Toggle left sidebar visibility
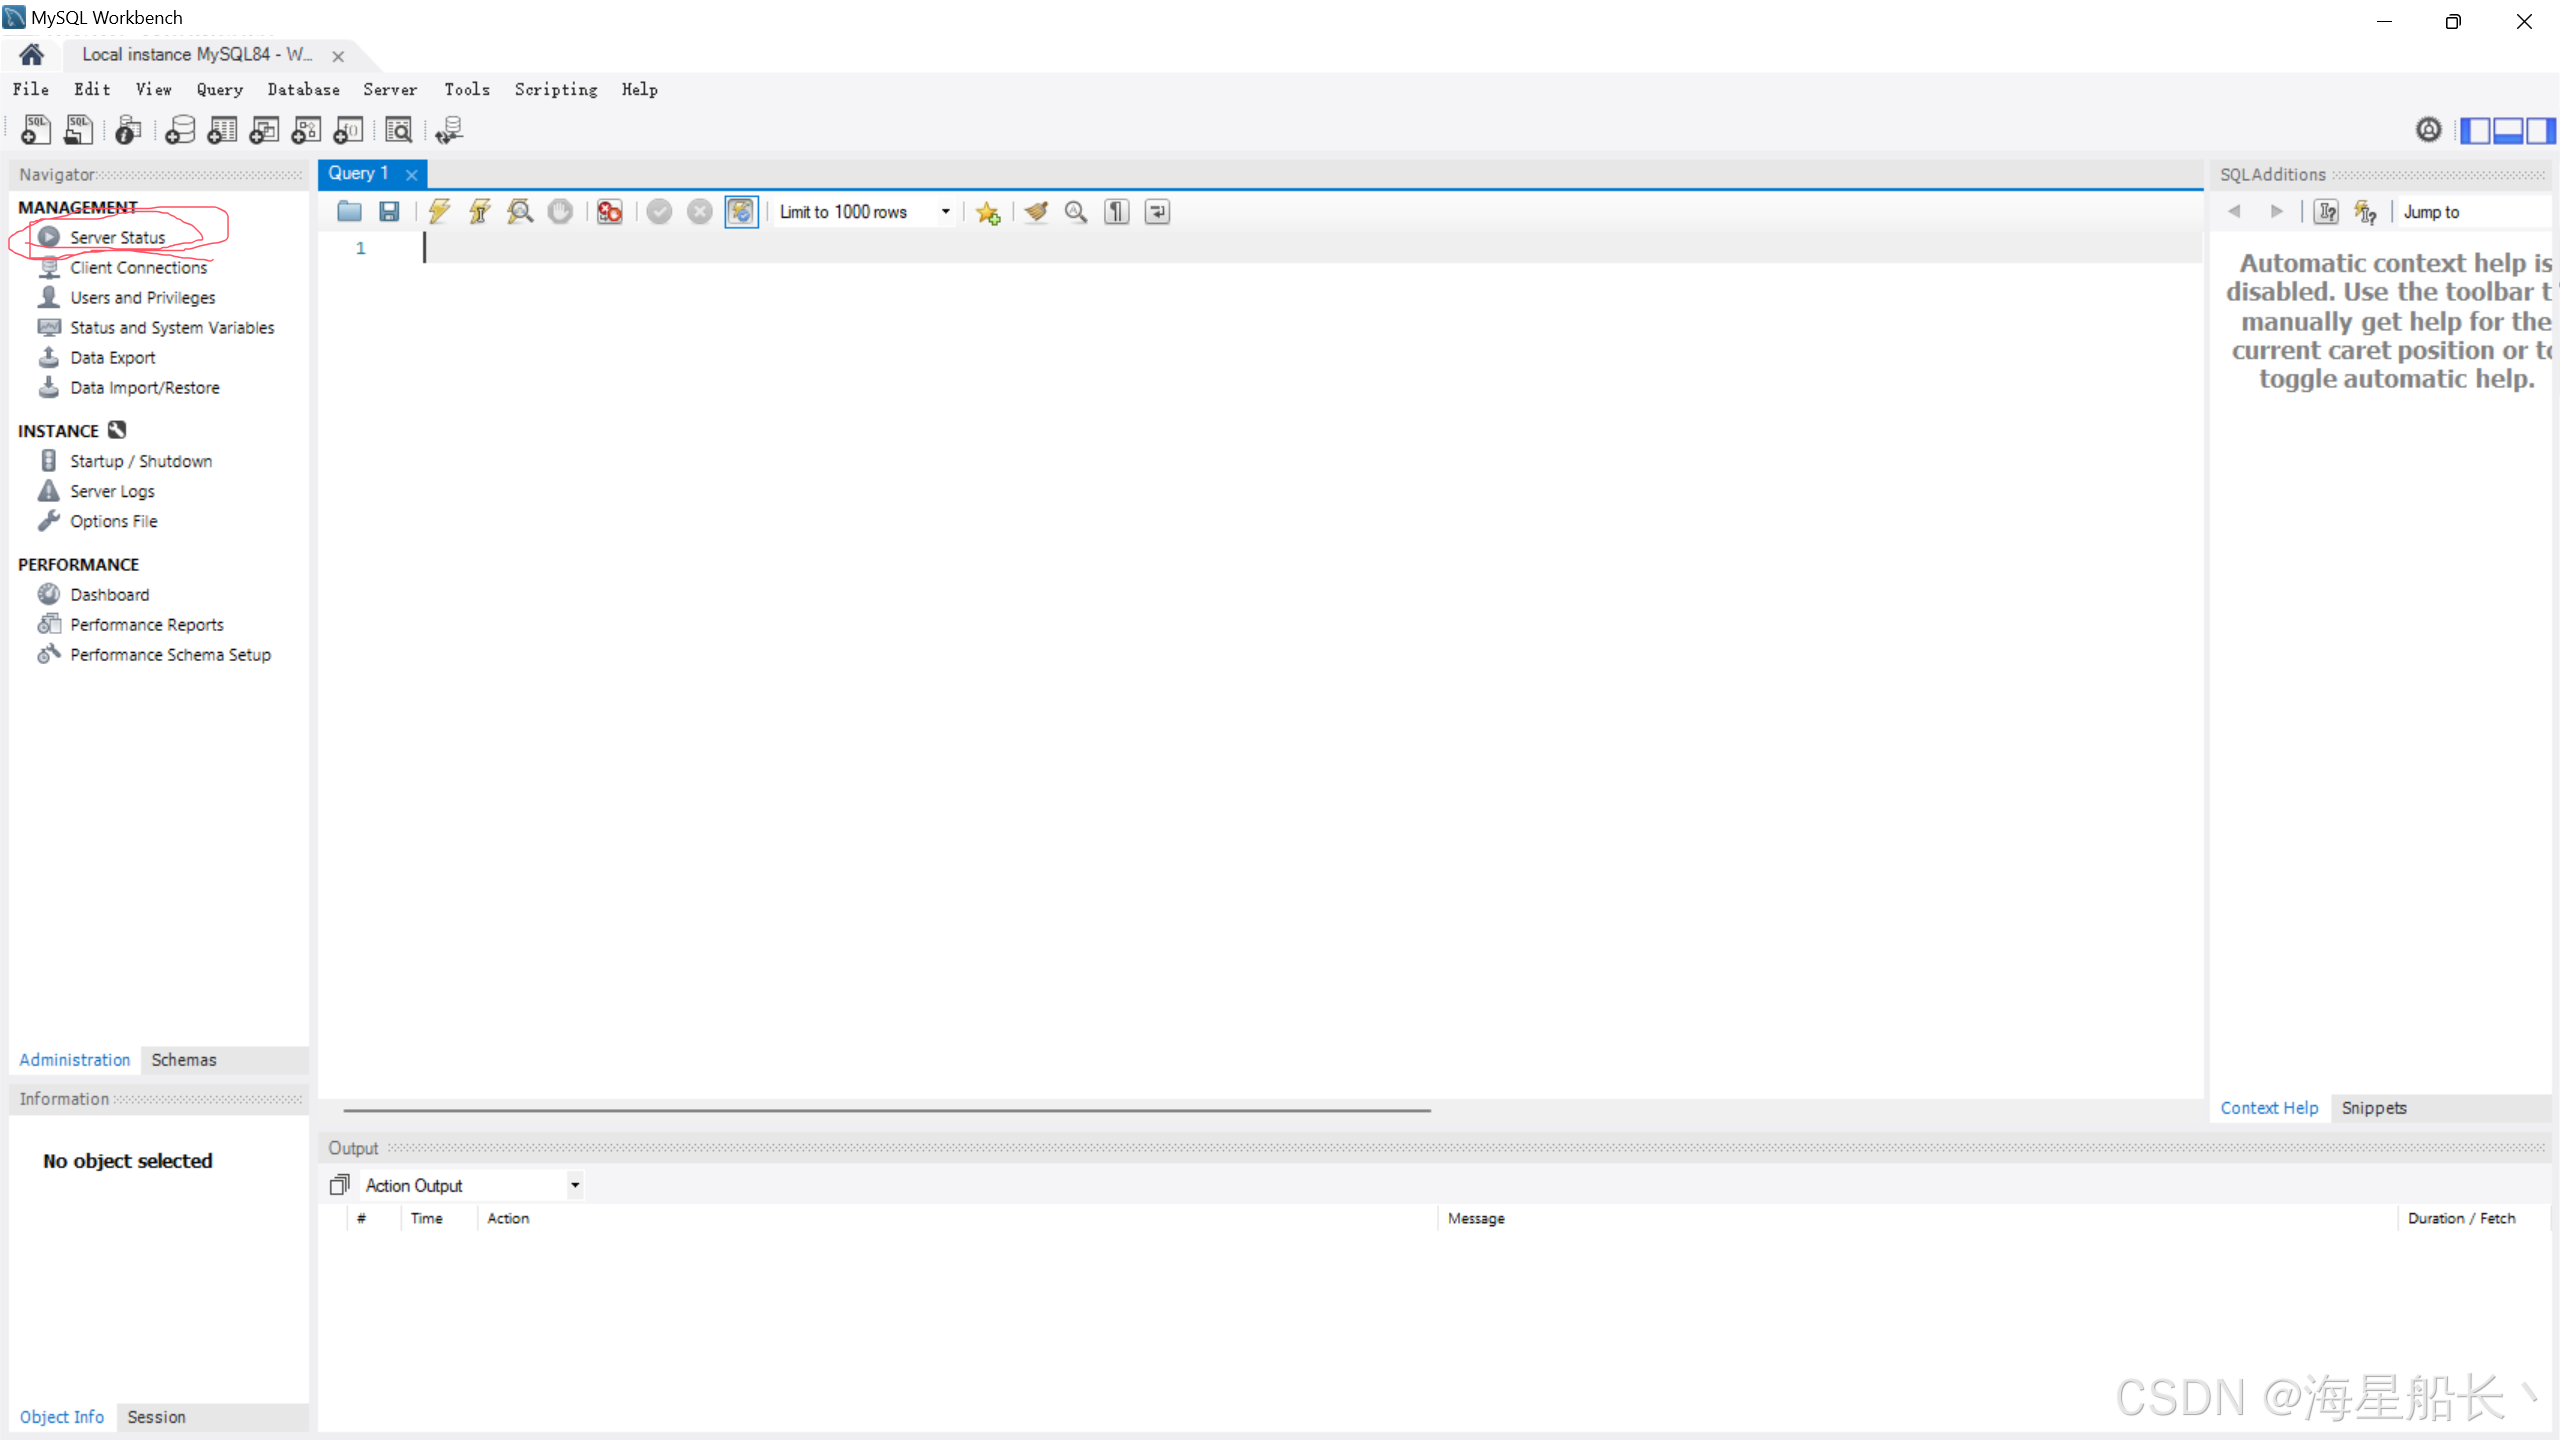Viewport: 2561px width, 1440px height. click(x=2475, y=130)
